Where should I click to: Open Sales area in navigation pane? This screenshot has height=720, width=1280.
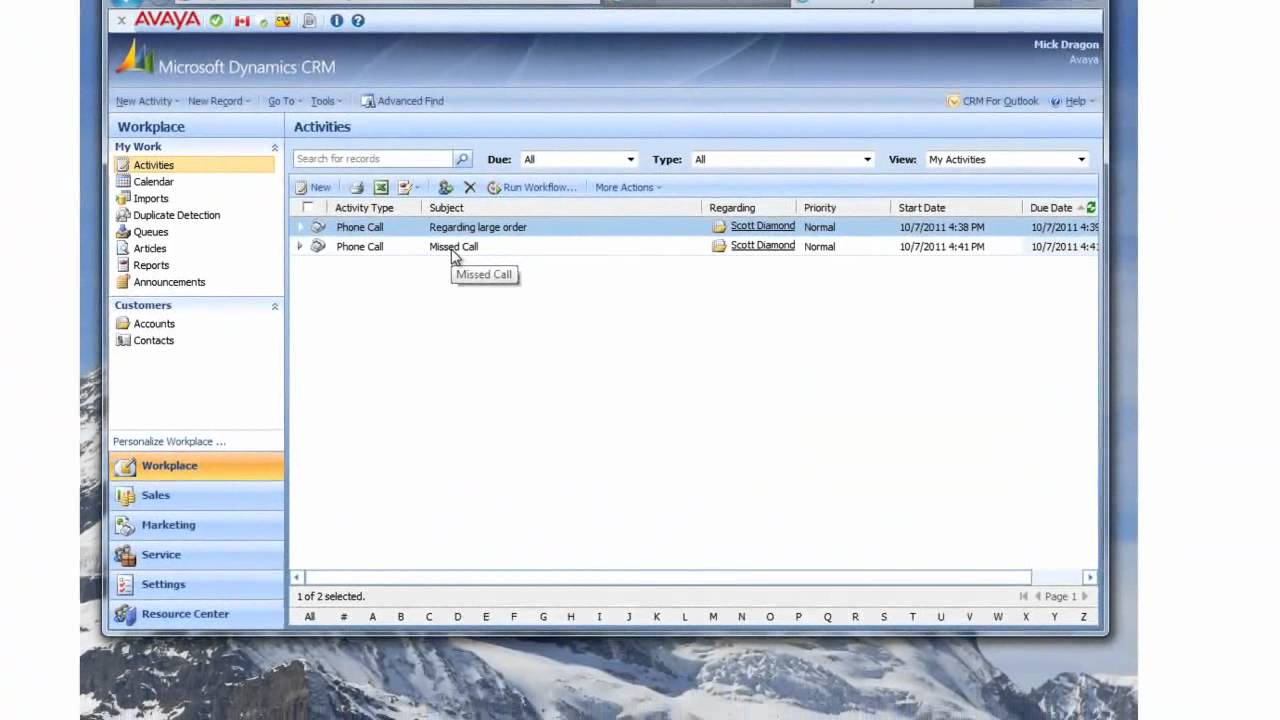[197, 495]
